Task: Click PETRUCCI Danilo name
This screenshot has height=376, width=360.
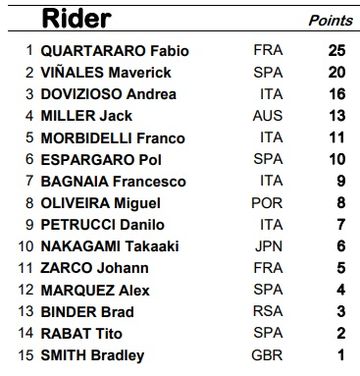Action: [102, 225]
